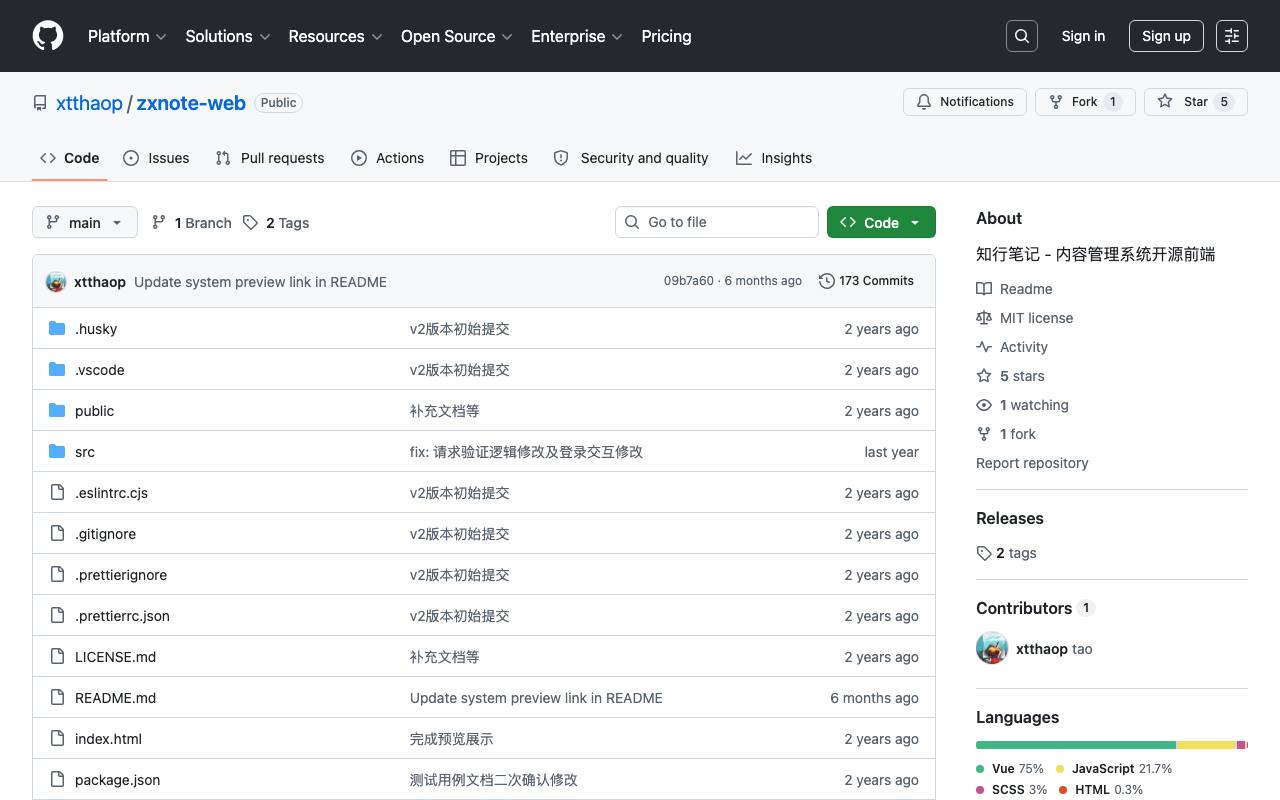
Task: Switch to the Security and quality tab
Action: 631,158
